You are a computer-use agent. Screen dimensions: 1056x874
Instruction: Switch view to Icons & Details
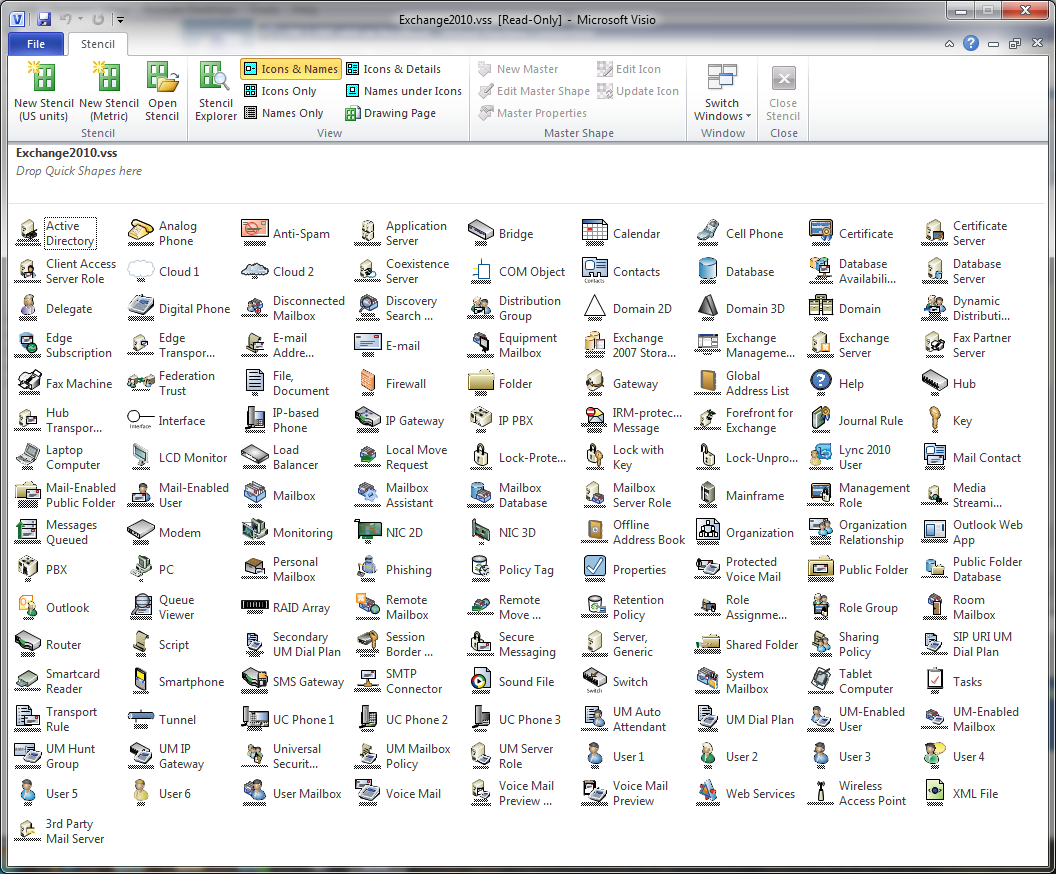[393, 69]
